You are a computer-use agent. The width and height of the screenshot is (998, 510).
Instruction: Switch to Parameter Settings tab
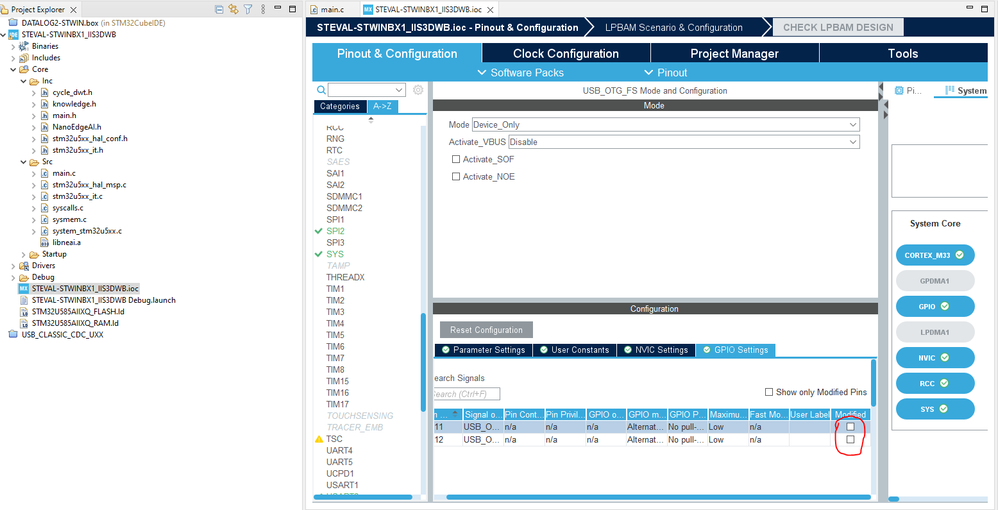point(483,350)
